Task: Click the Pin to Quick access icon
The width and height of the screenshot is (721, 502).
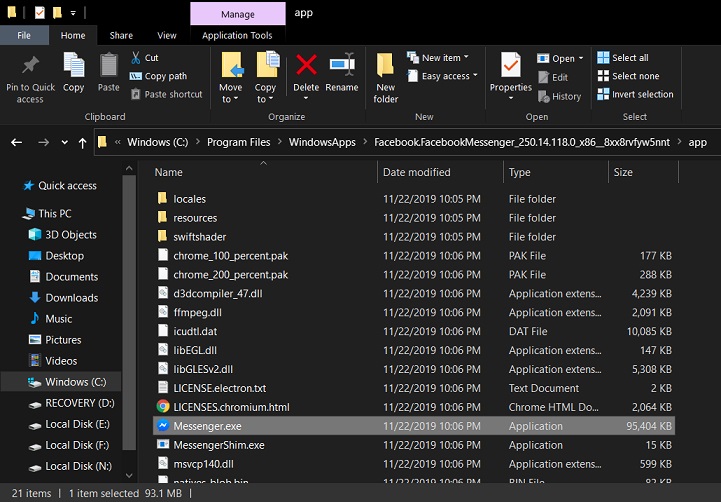Action: point(30,65)
